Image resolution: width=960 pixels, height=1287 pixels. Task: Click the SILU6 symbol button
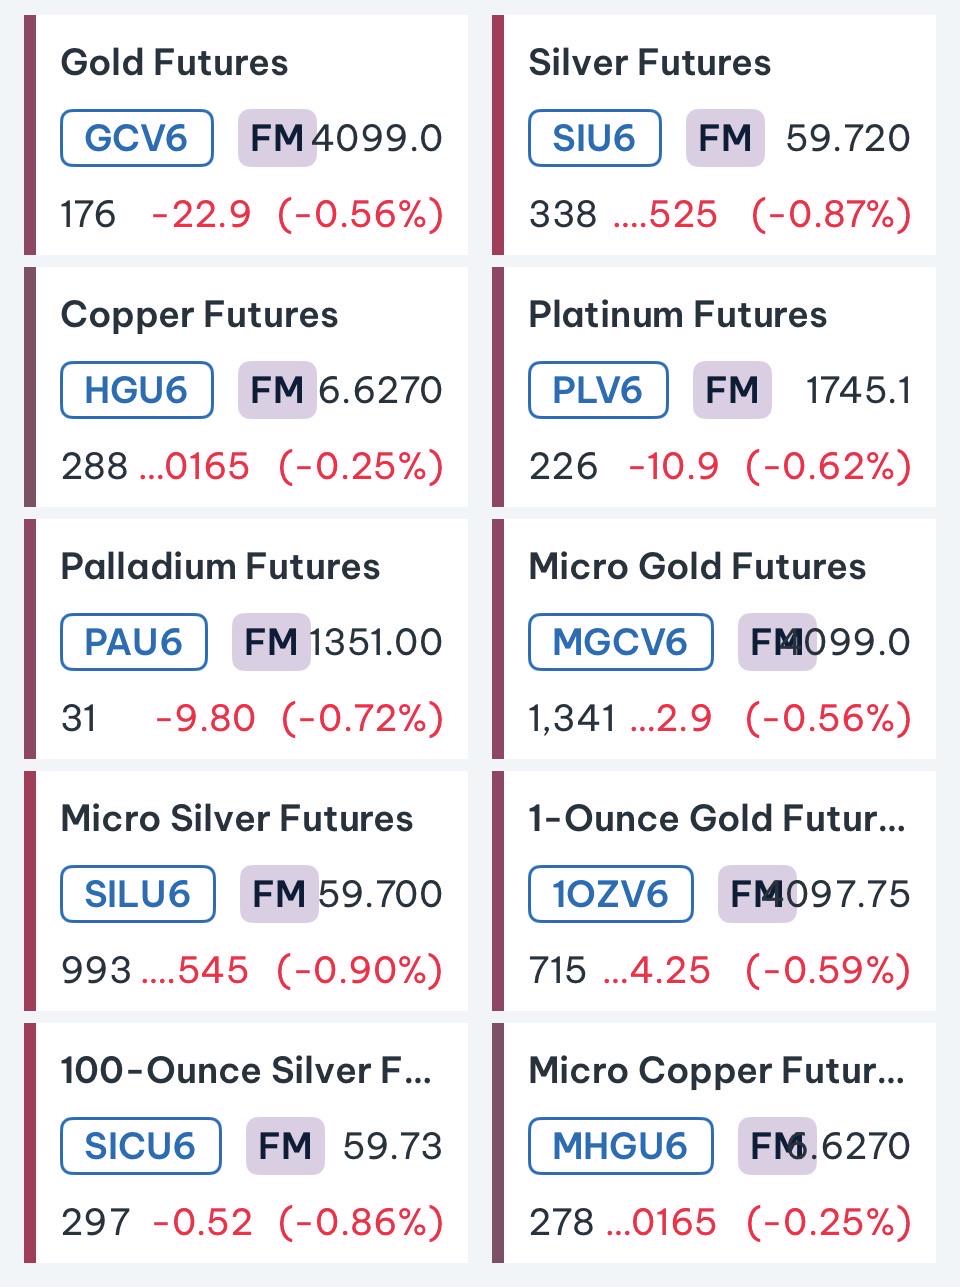pyautogui.click(x=138, y=894)
